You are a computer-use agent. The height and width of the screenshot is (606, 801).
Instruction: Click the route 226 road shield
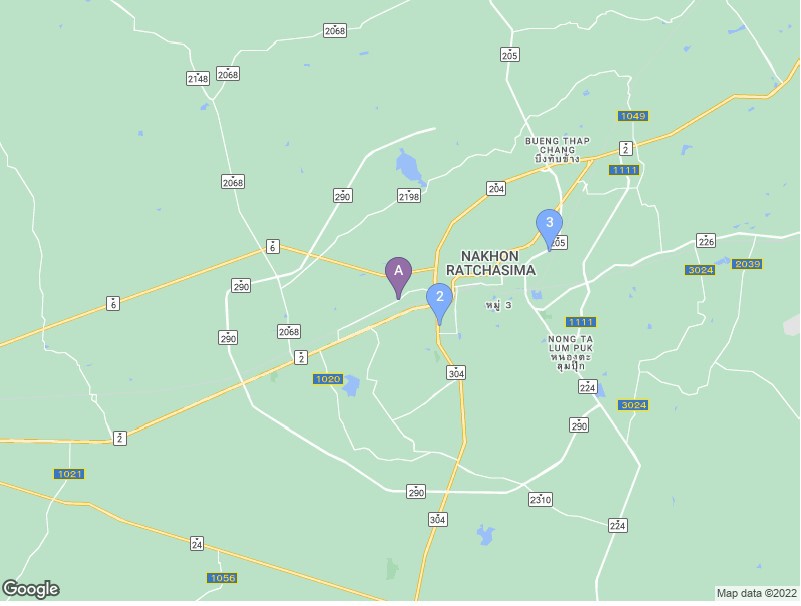706,240
